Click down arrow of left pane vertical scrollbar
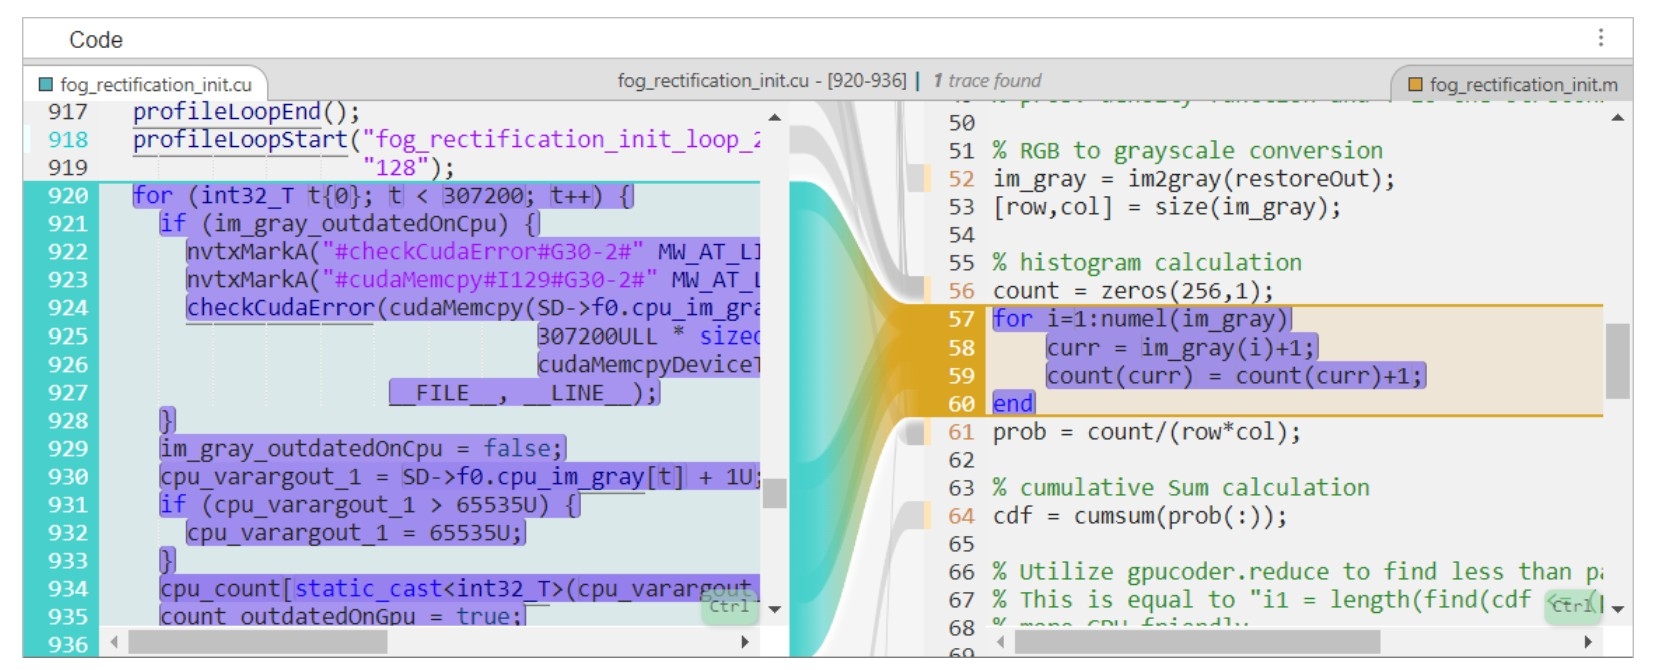This screenshot has height=670, width=1668. (774, 608)
